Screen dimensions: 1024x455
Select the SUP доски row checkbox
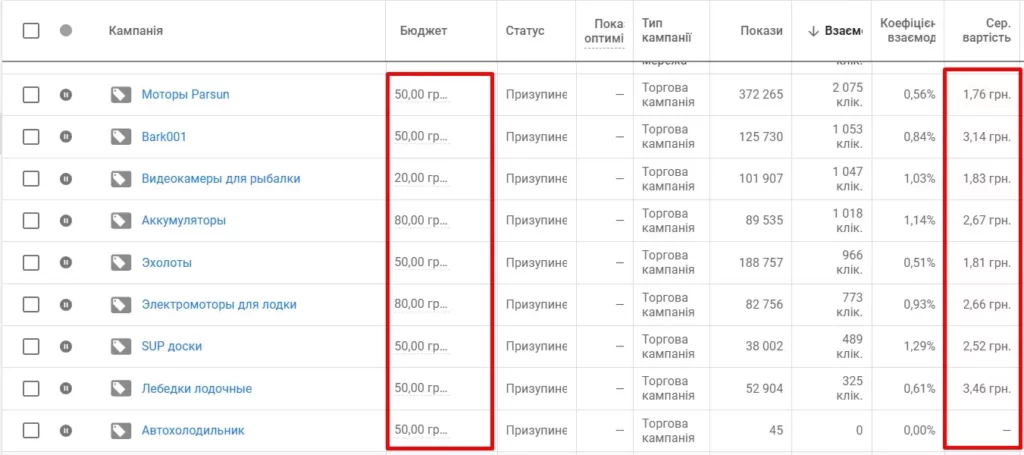point(31,347)
